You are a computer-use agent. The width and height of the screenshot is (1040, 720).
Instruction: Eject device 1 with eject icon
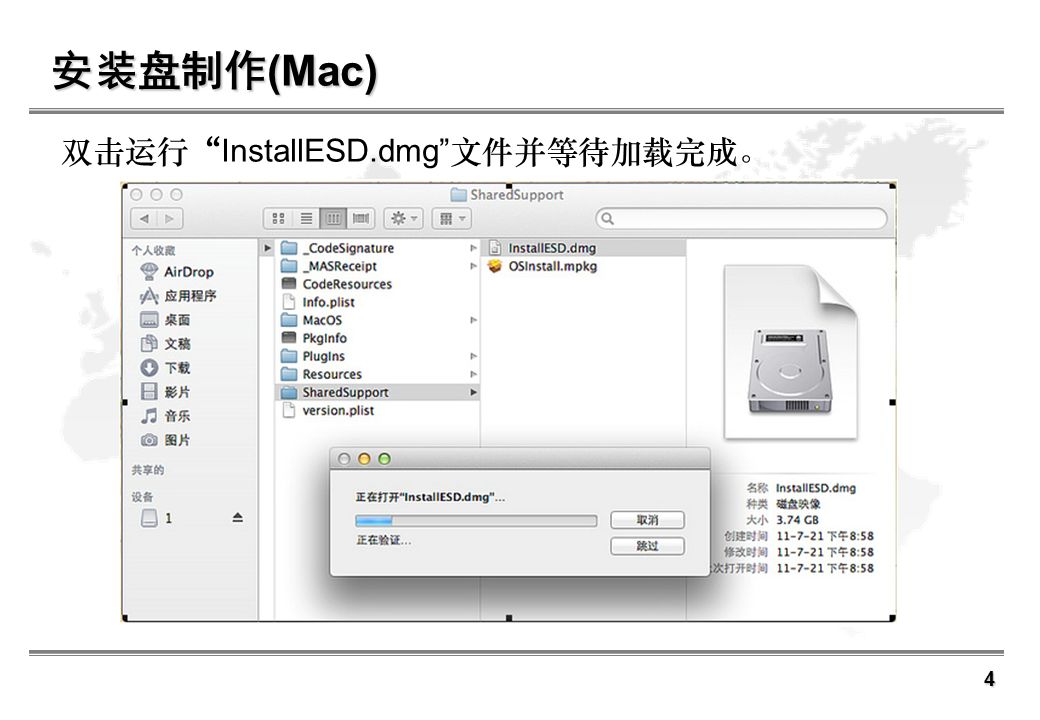(237, 518)
